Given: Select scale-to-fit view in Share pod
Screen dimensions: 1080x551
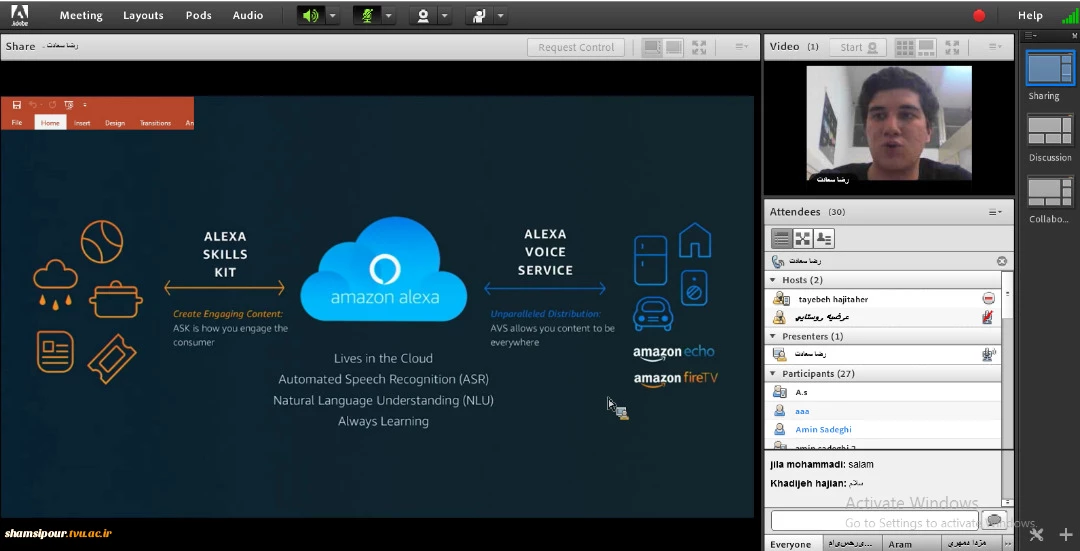Looking at the screenshot, I should [651, 47].
